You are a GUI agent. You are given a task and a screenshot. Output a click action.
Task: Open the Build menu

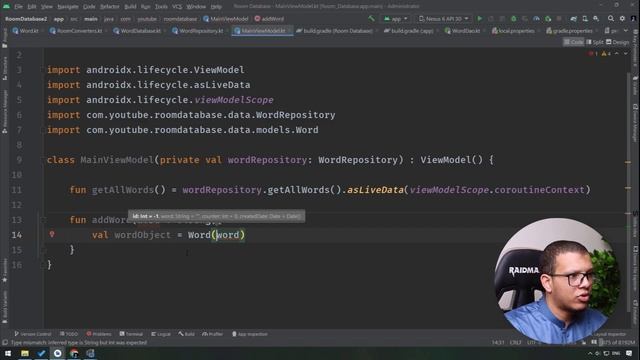coord(130,7)
